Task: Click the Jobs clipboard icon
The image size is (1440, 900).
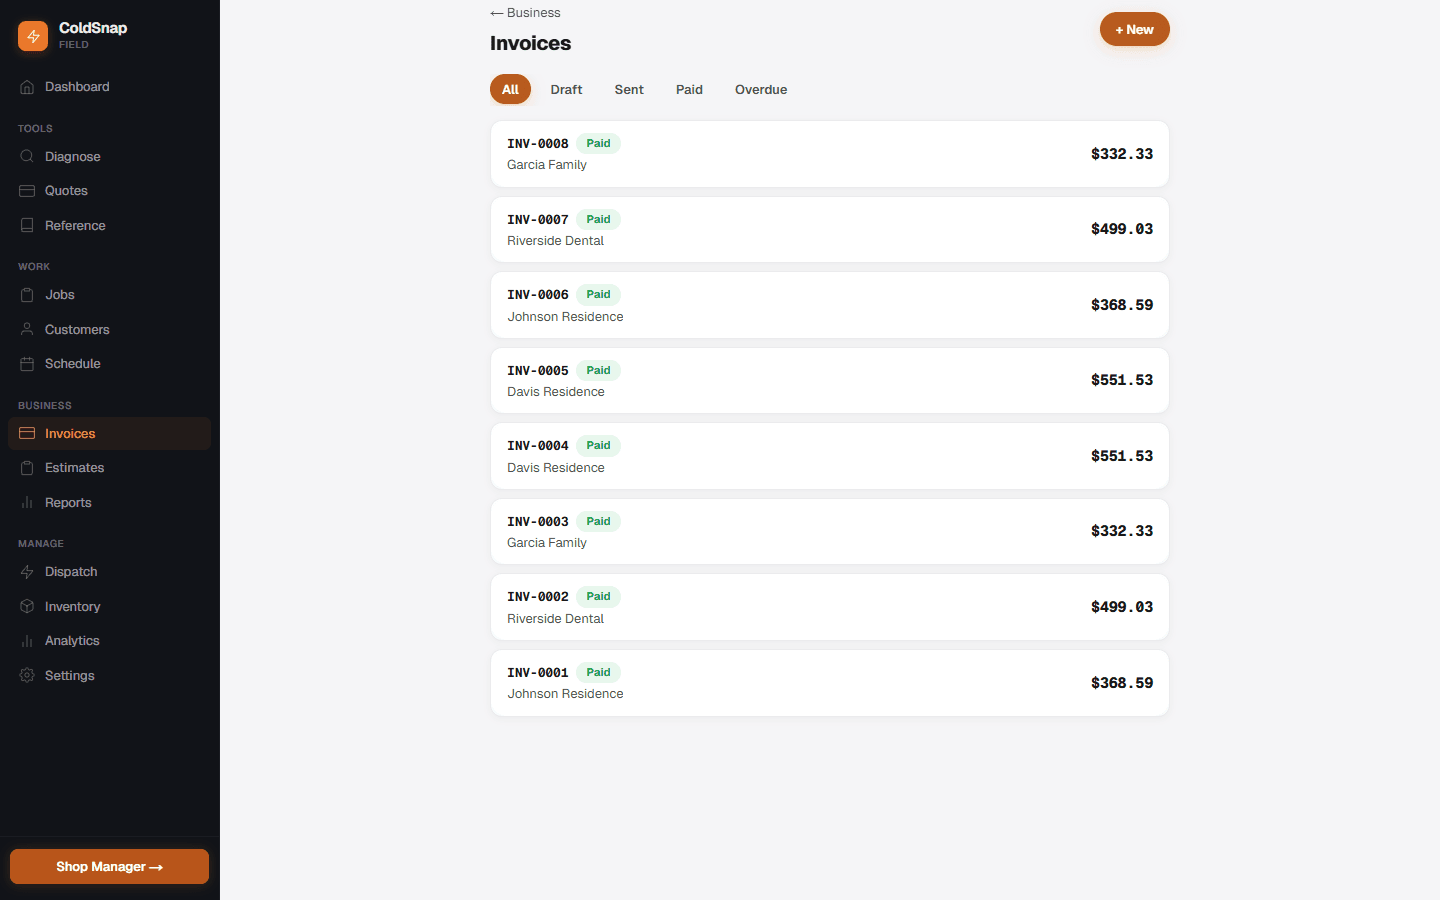Action: (x=27, y=295)
